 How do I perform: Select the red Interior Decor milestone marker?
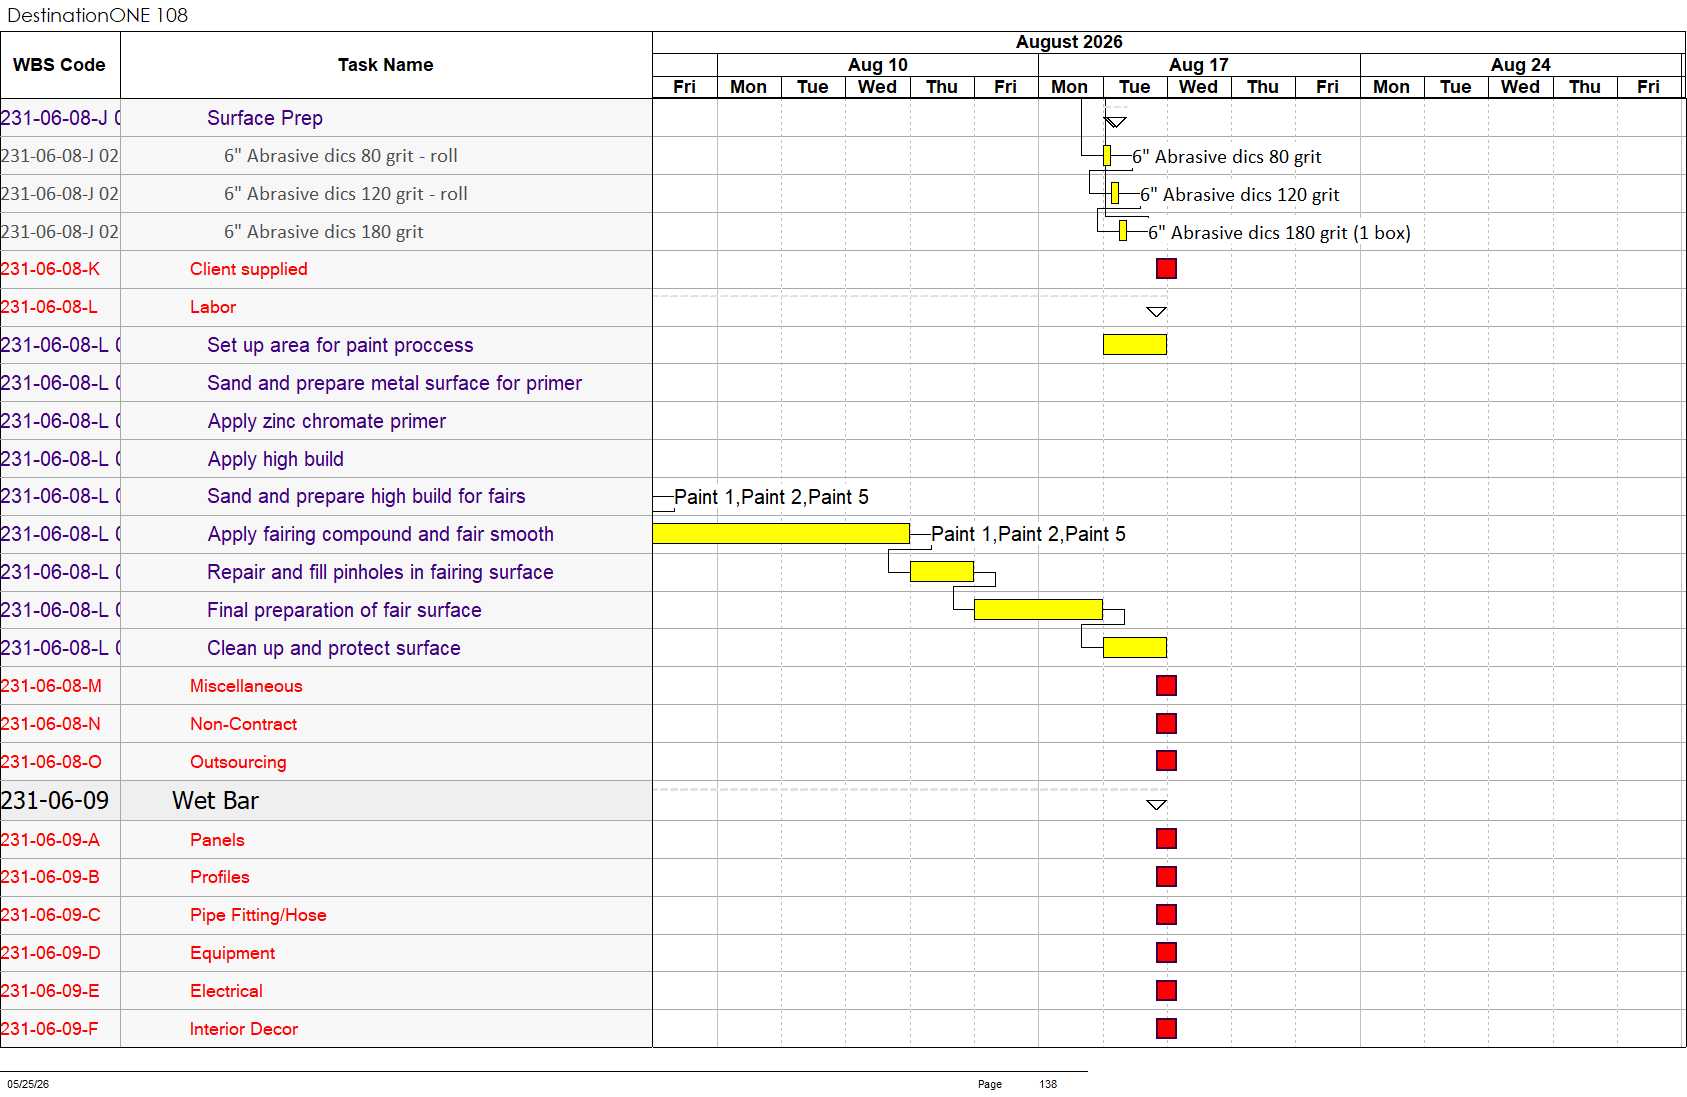pos(1166,1028)
